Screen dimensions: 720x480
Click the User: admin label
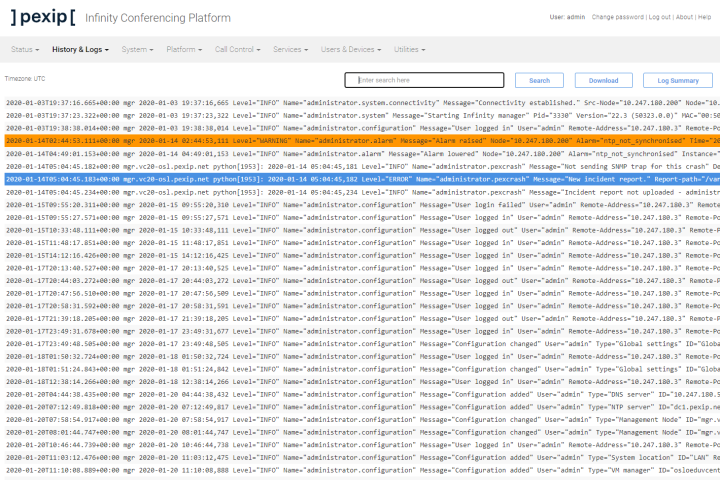(x=567, y=17)
